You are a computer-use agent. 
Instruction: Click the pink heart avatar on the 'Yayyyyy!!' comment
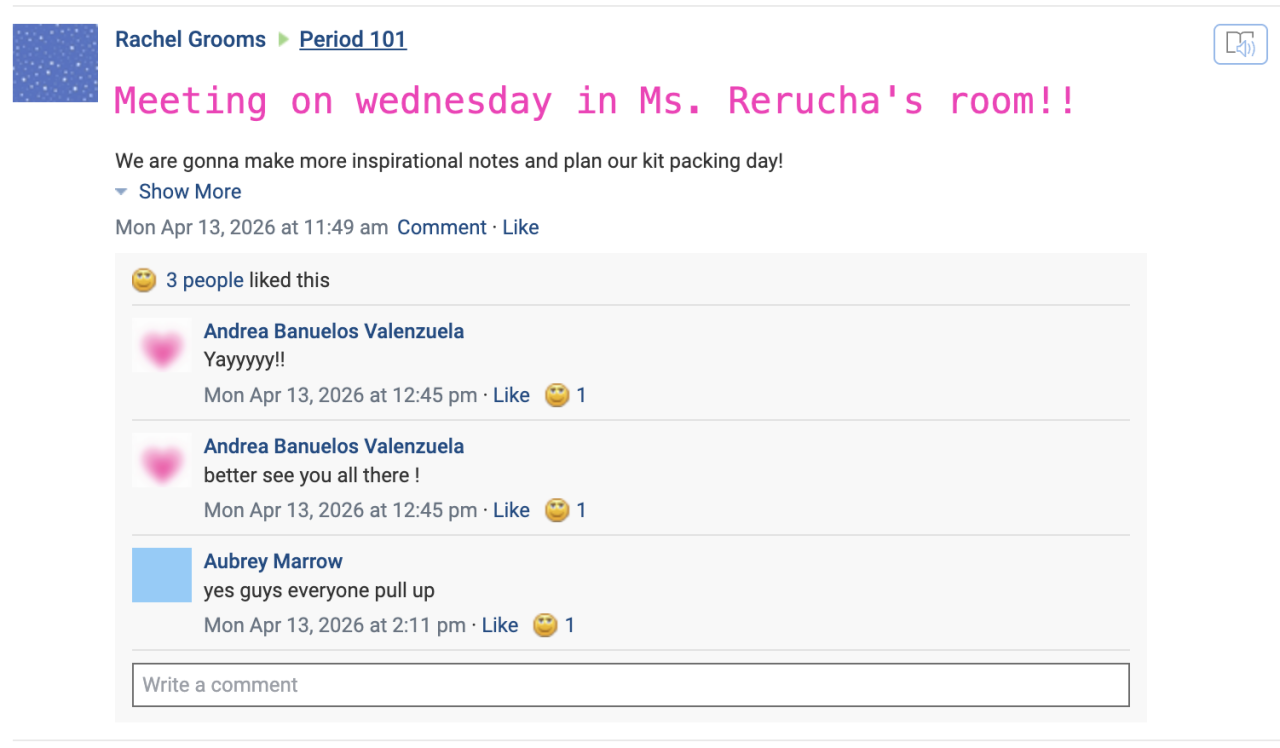(x=162, y=346)
